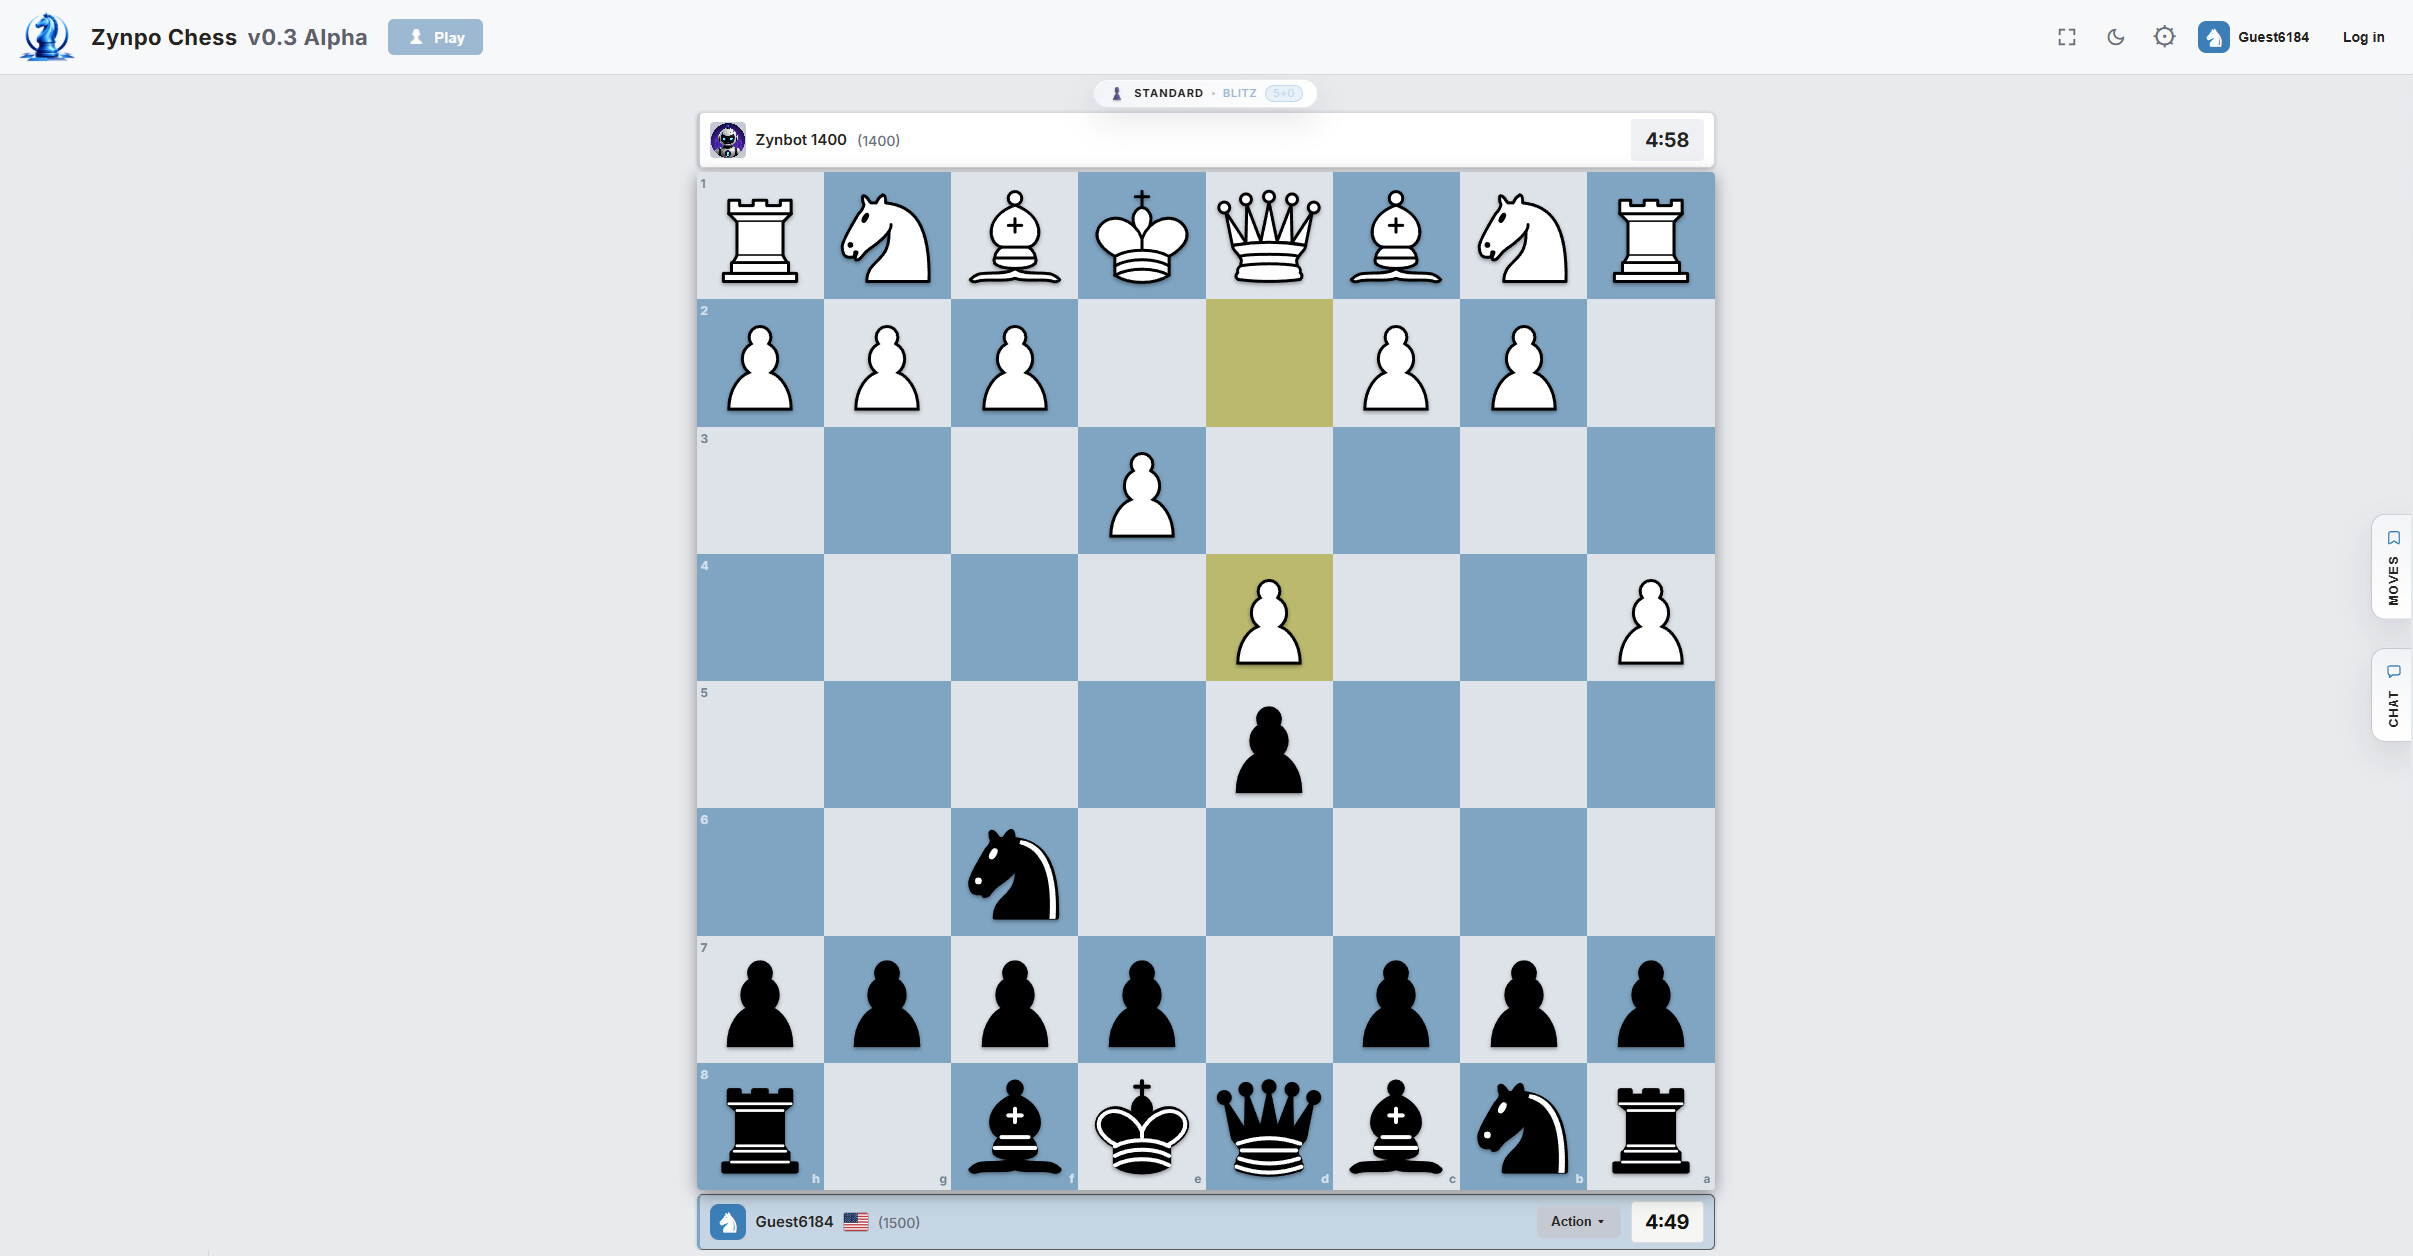This screenshot has height=1256, width=2413.
Task: Click the empty e6 square
Action: [1142, 872]
